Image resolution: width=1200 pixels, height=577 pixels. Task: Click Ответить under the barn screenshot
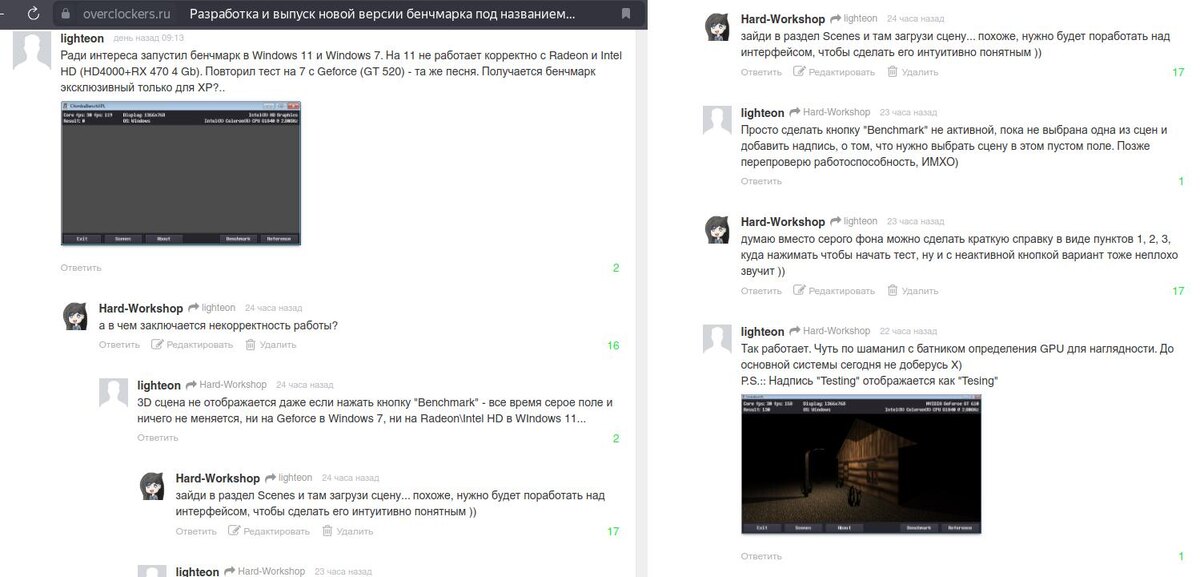tap(761, 556)
